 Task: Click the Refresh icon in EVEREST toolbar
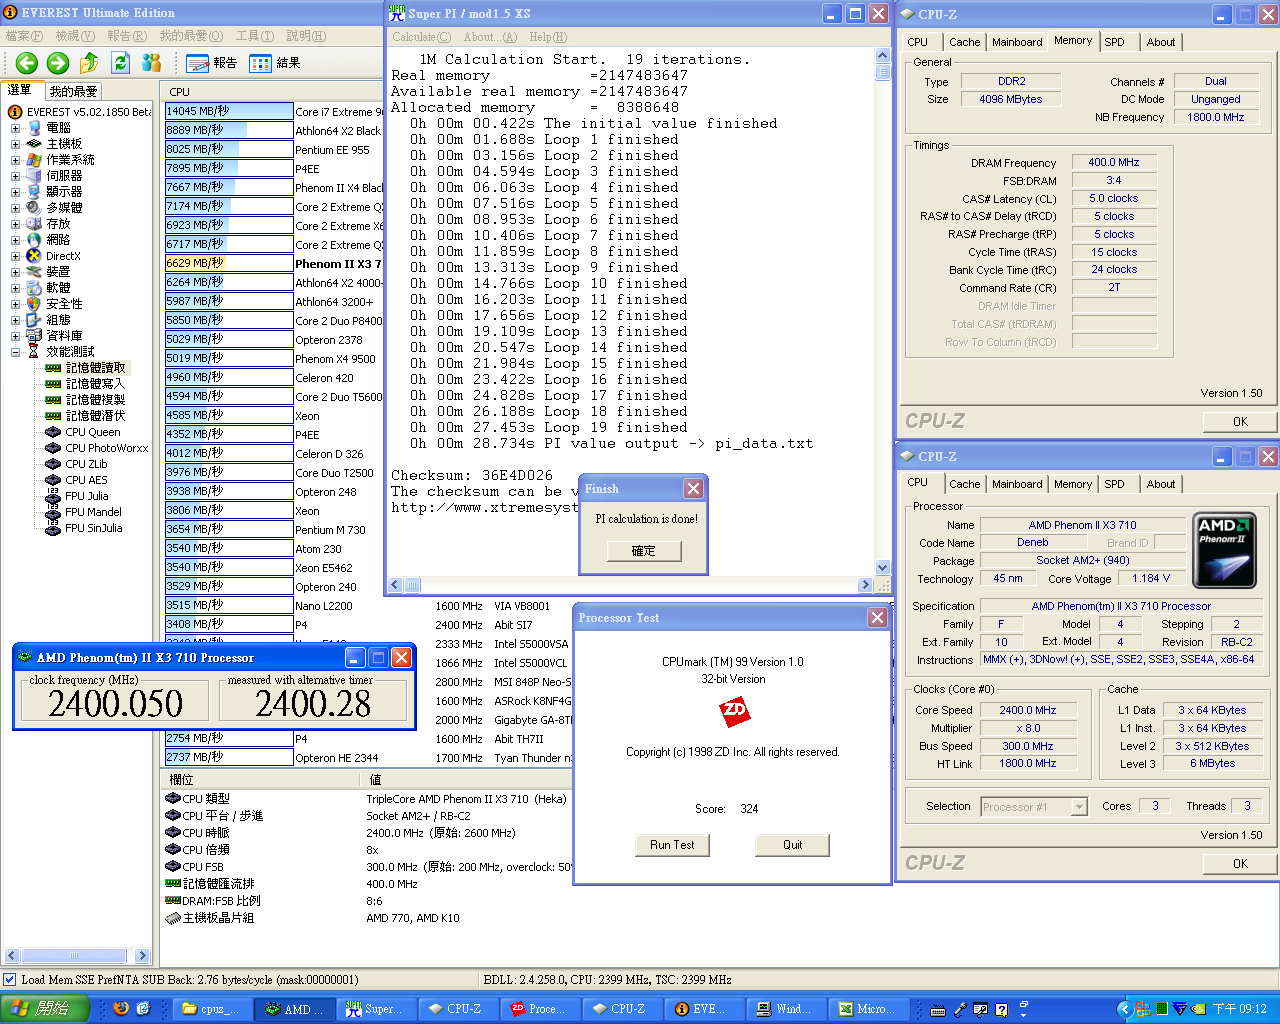pos(121,63)
